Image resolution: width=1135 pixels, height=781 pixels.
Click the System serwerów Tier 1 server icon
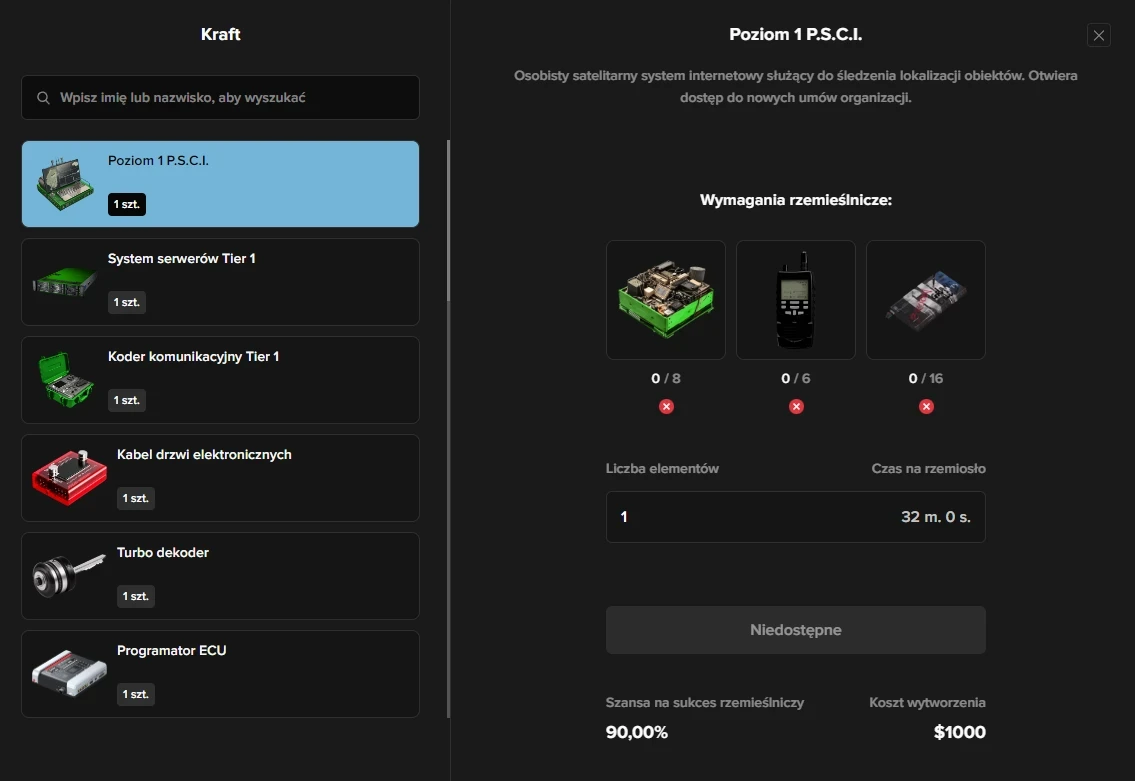pos(65,282)
